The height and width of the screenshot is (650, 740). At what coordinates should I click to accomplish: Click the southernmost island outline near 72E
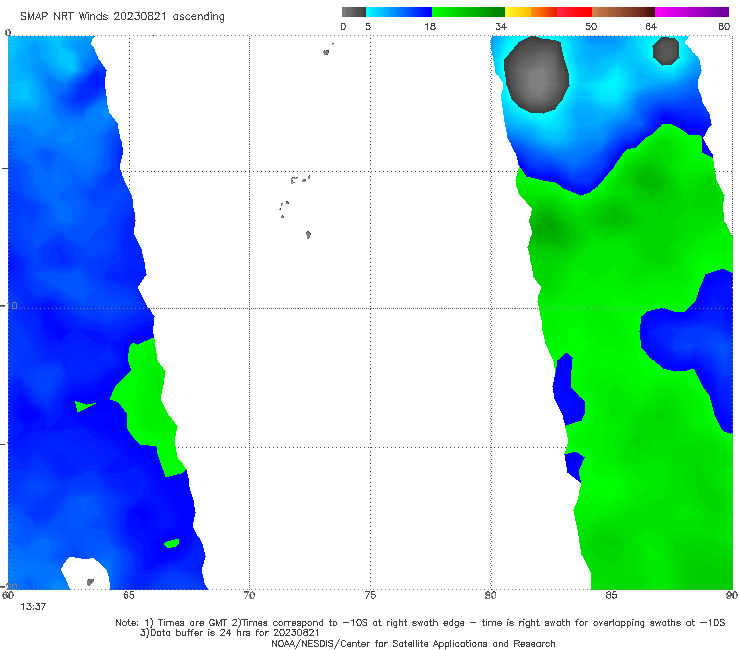click(308, 235)
